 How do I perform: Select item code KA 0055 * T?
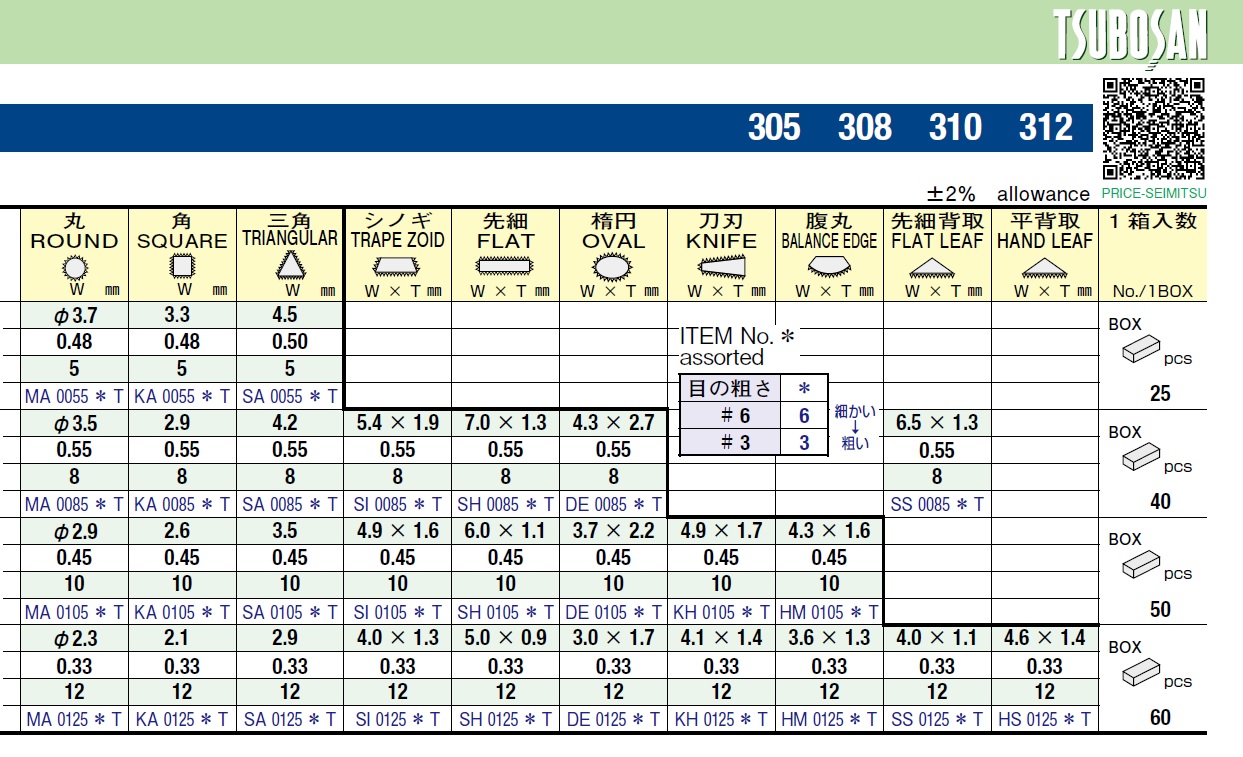click(182, 396)
